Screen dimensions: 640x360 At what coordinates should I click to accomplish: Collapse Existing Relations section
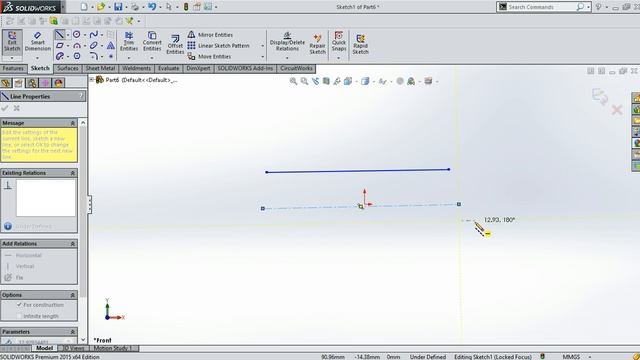point(73,173)
